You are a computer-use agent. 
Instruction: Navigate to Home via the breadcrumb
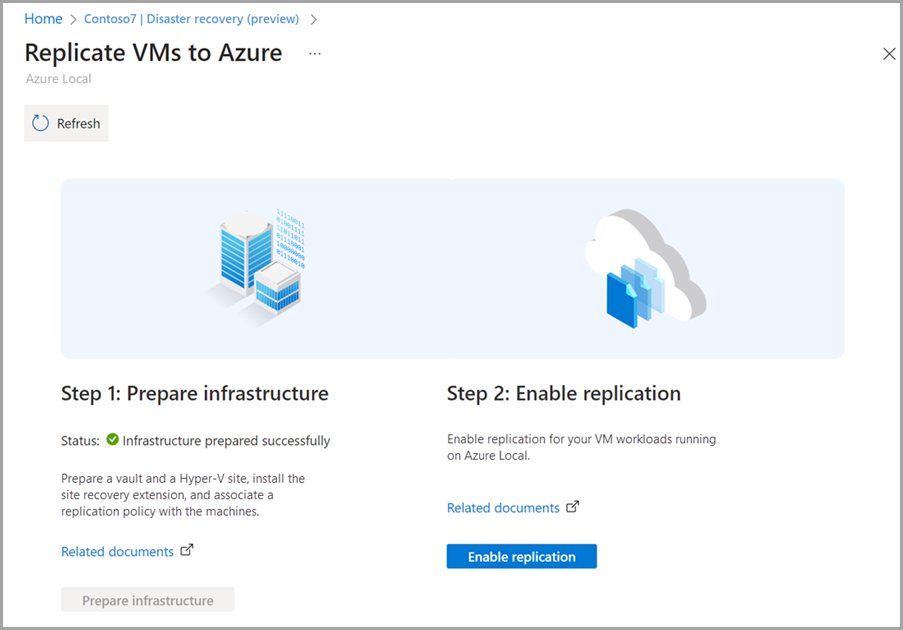(43, 18)
